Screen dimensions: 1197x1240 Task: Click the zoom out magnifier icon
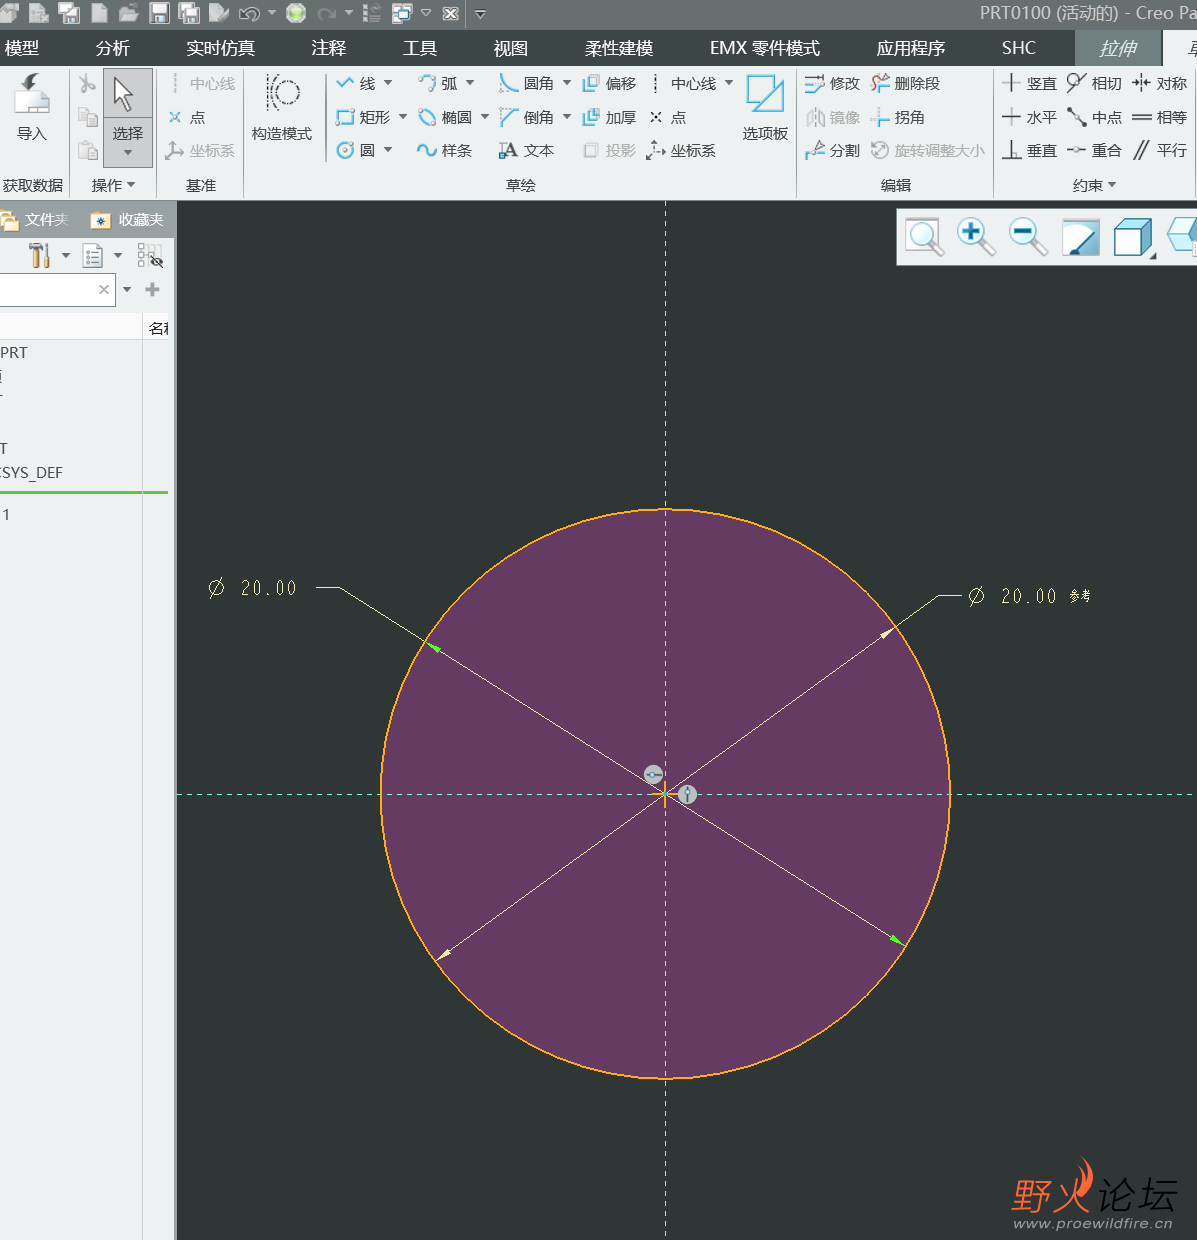(1028, 237)
